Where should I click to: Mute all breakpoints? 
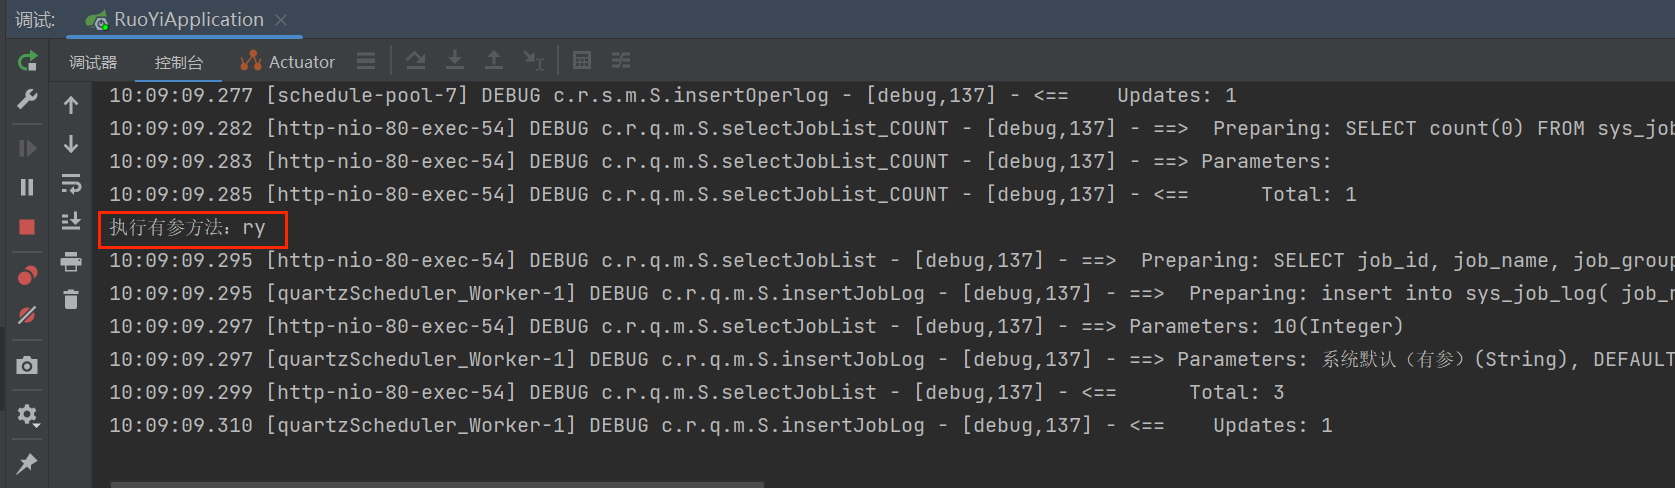(x=27, y=315)
